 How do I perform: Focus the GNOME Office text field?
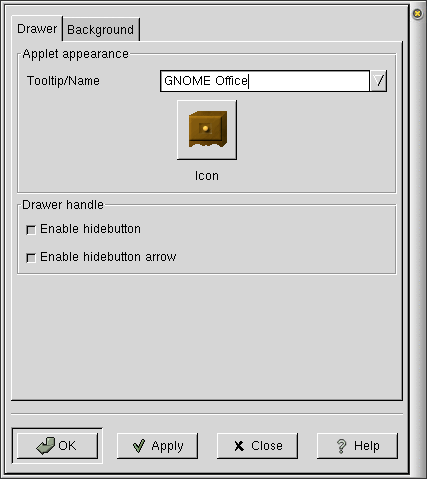click(265, 81)
